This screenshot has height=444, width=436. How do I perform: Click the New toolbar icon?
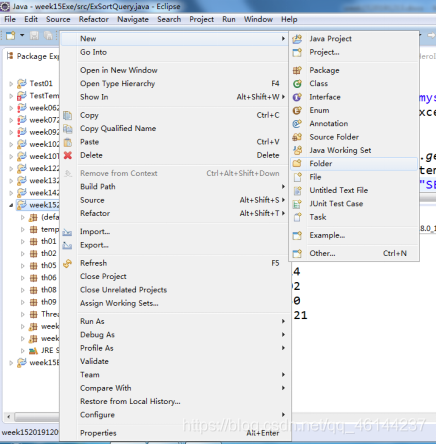tap(10, 35)
